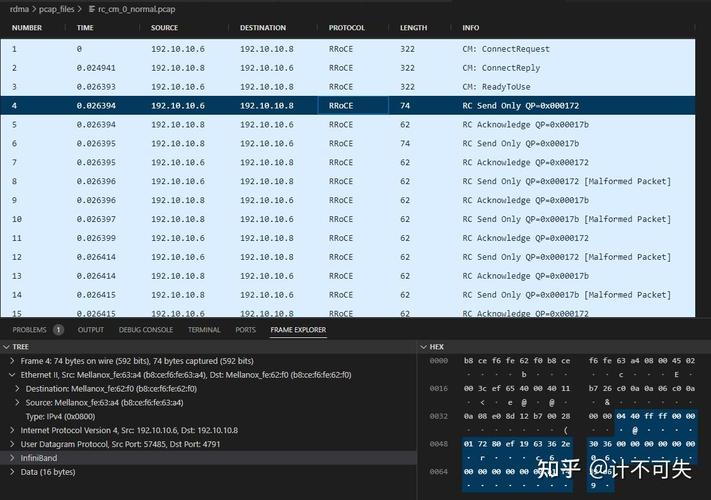Image resolution: width=711 pixels, height=500 pixels.
Task: Expand Internet Protocol Version 4 node
Action: coord(12,430)
